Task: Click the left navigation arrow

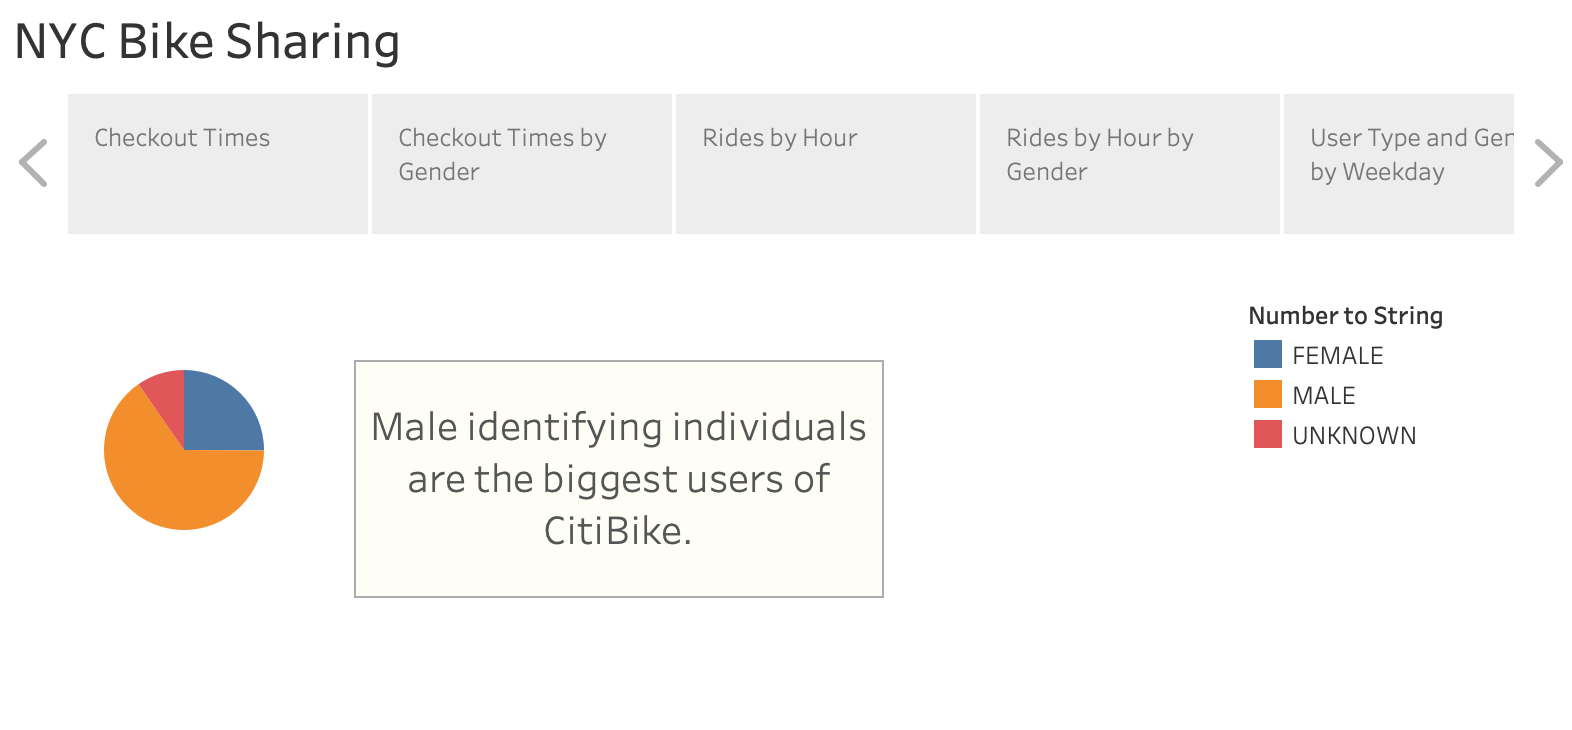Action: [33, 161]
